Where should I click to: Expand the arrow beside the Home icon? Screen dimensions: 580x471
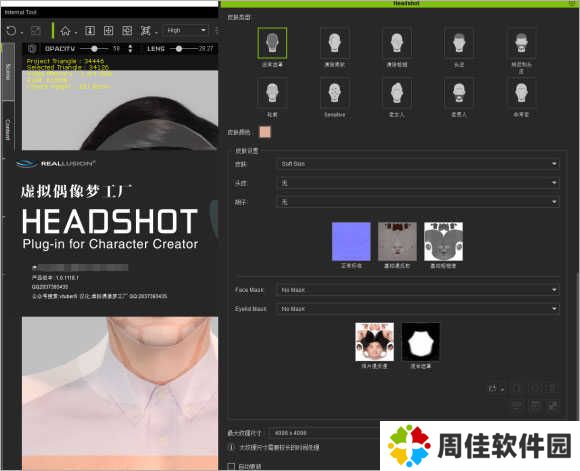click(76, 33)
